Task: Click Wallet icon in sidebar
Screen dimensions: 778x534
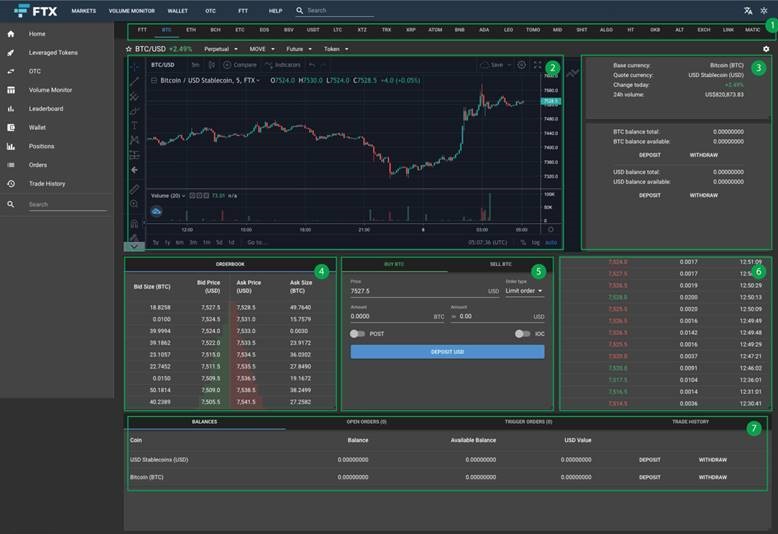Action: coord(11,128)
